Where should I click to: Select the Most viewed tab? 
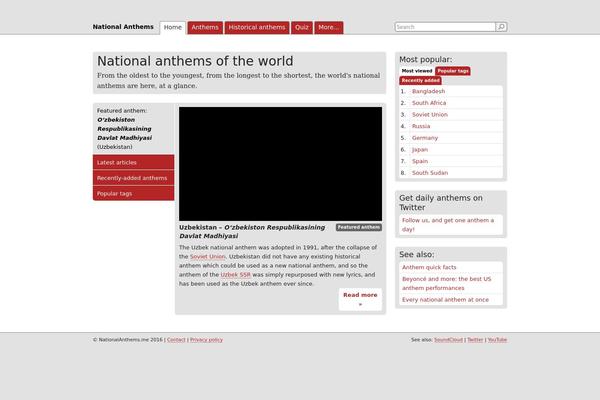(417, 71)
